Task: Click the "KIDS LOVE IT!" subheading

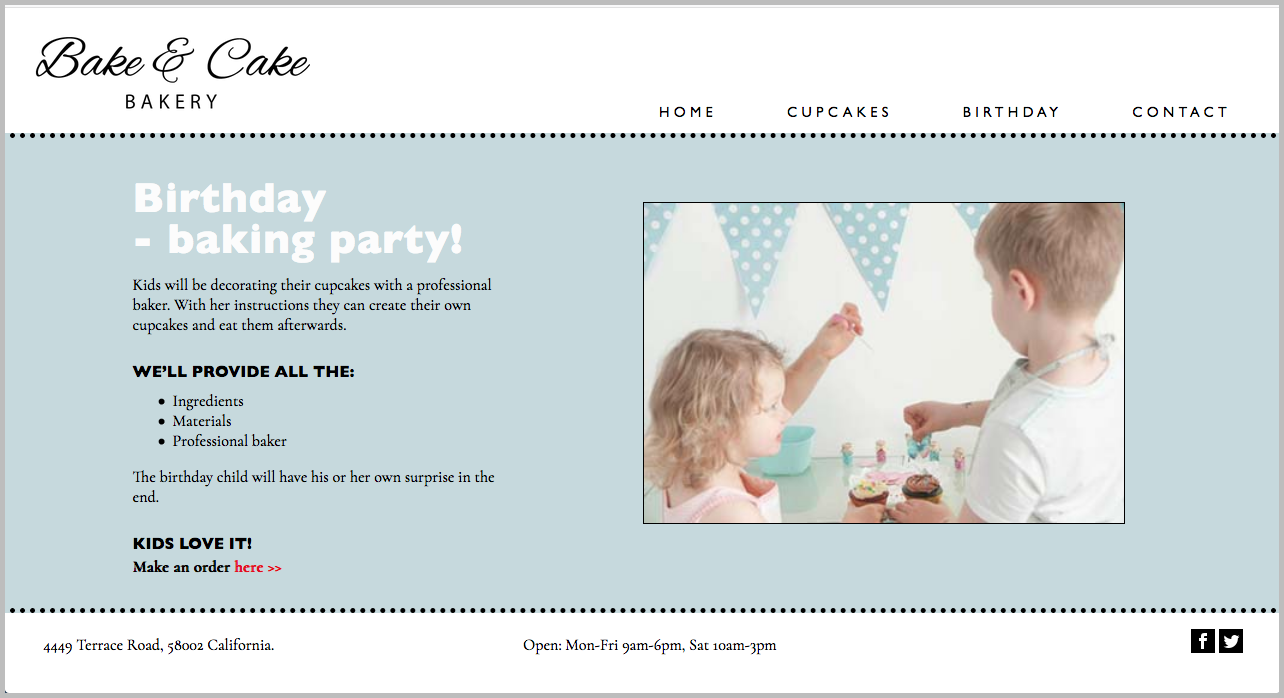Action: pyautogui.click(x=192, y=544)
